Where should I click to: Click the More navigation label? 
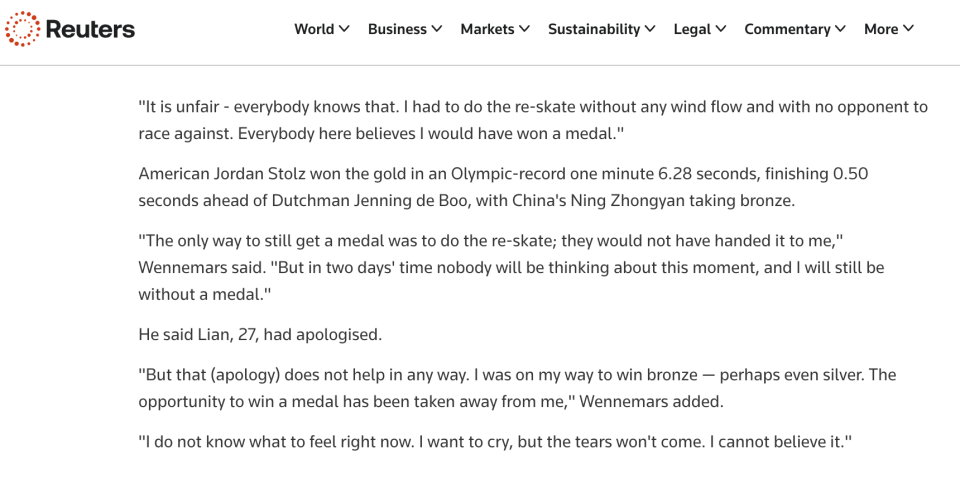tap(881, 29)
